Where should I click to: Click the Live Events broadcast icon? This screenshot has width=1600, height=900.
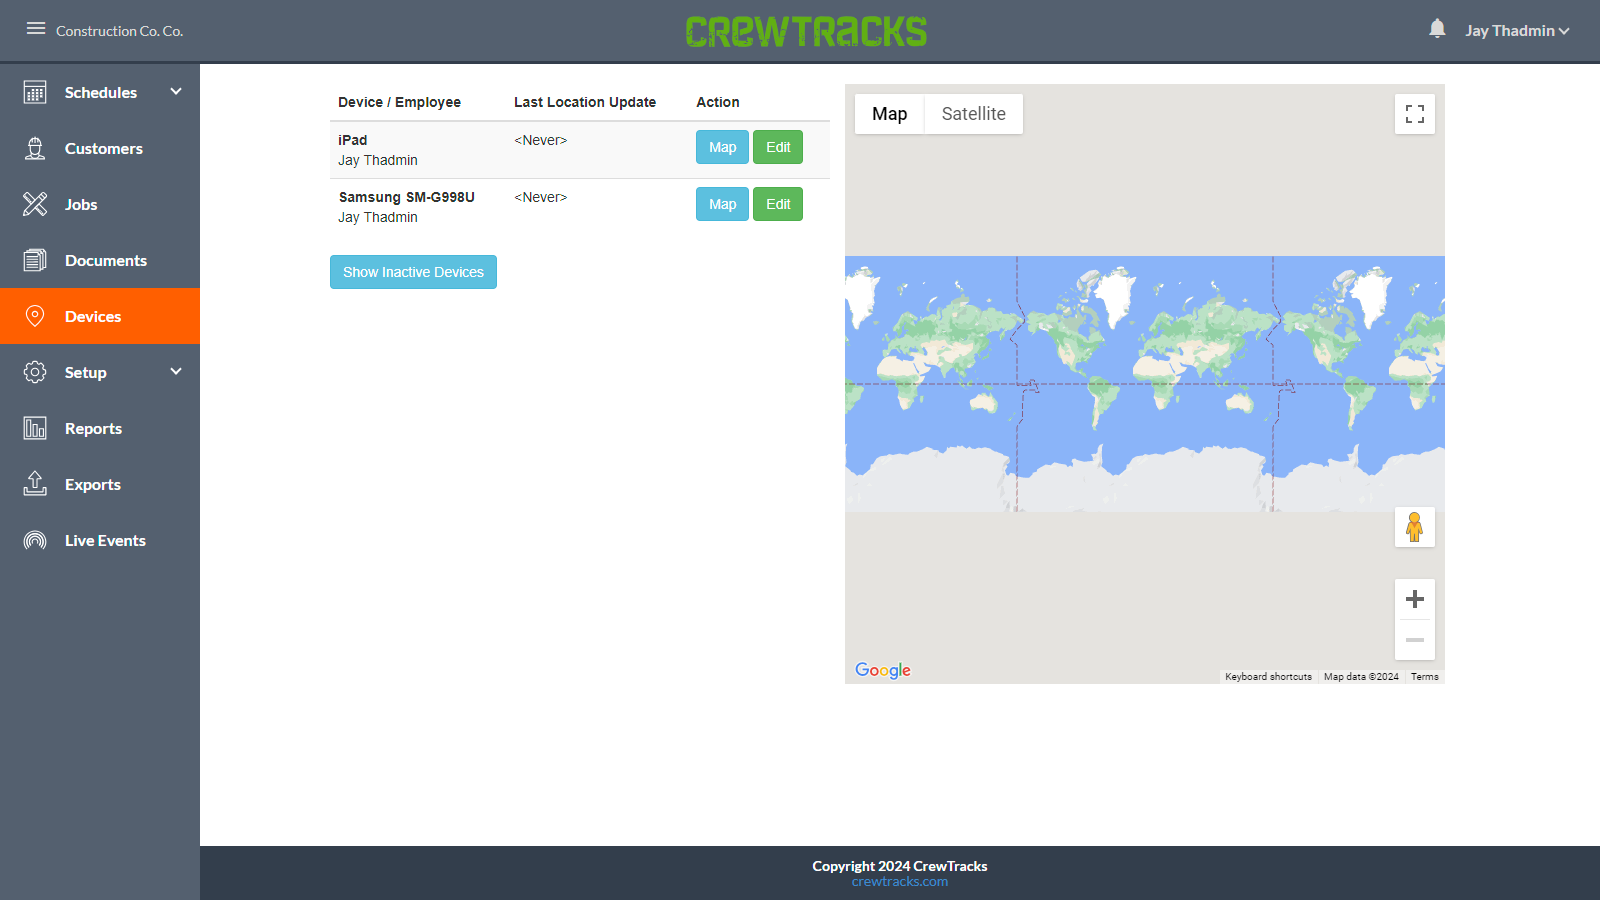tap(35, 540)
